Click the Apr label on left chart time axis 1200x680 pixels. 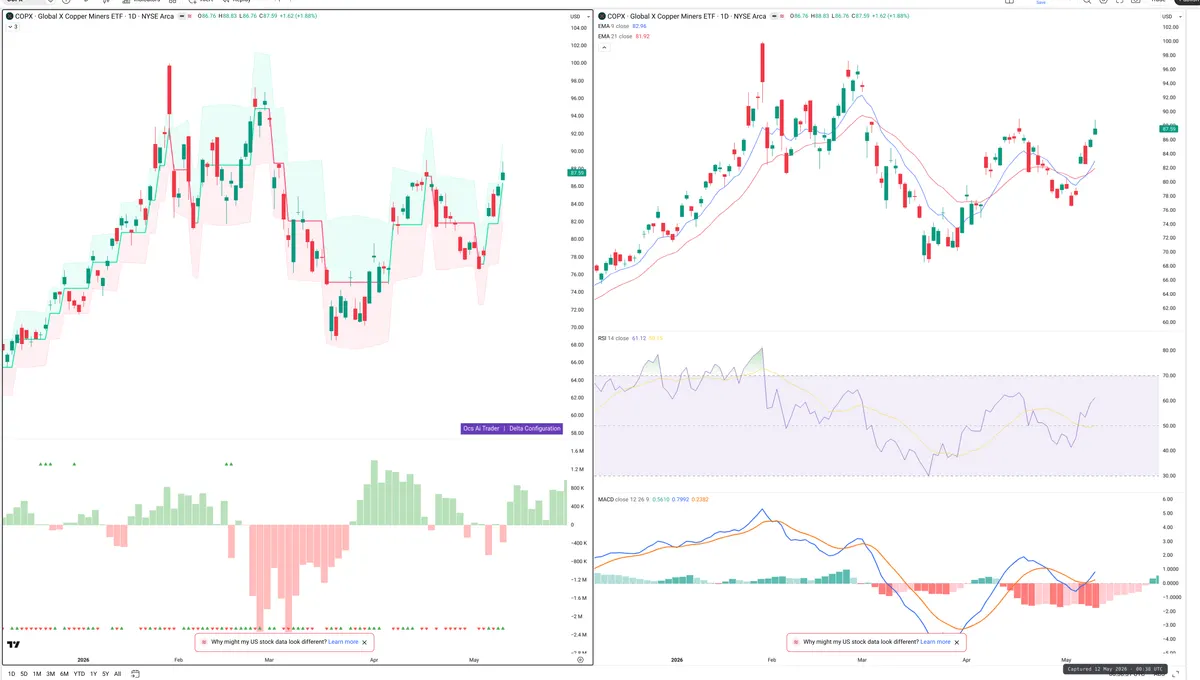pyautogui.click(x=374, y=660)
